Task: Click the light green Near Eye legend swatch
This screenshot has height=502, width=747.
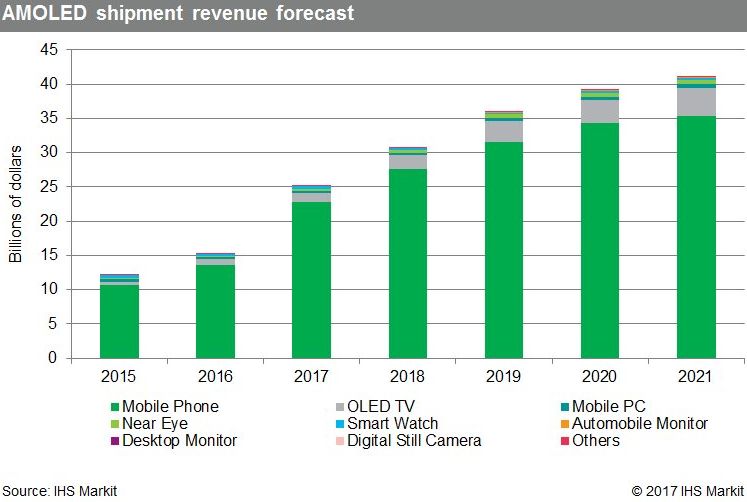Action: coord(114,425)
